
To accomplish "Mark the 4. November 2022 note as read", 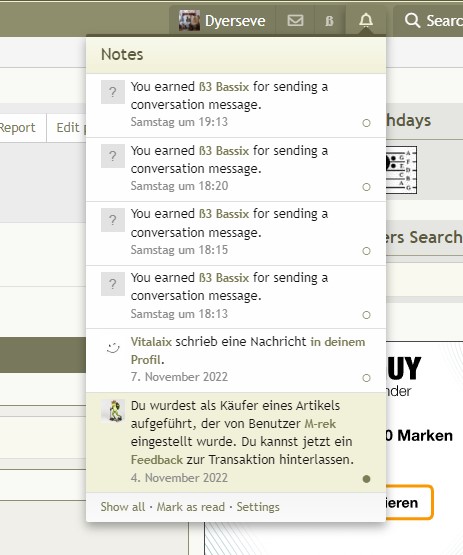I will 366,479.
